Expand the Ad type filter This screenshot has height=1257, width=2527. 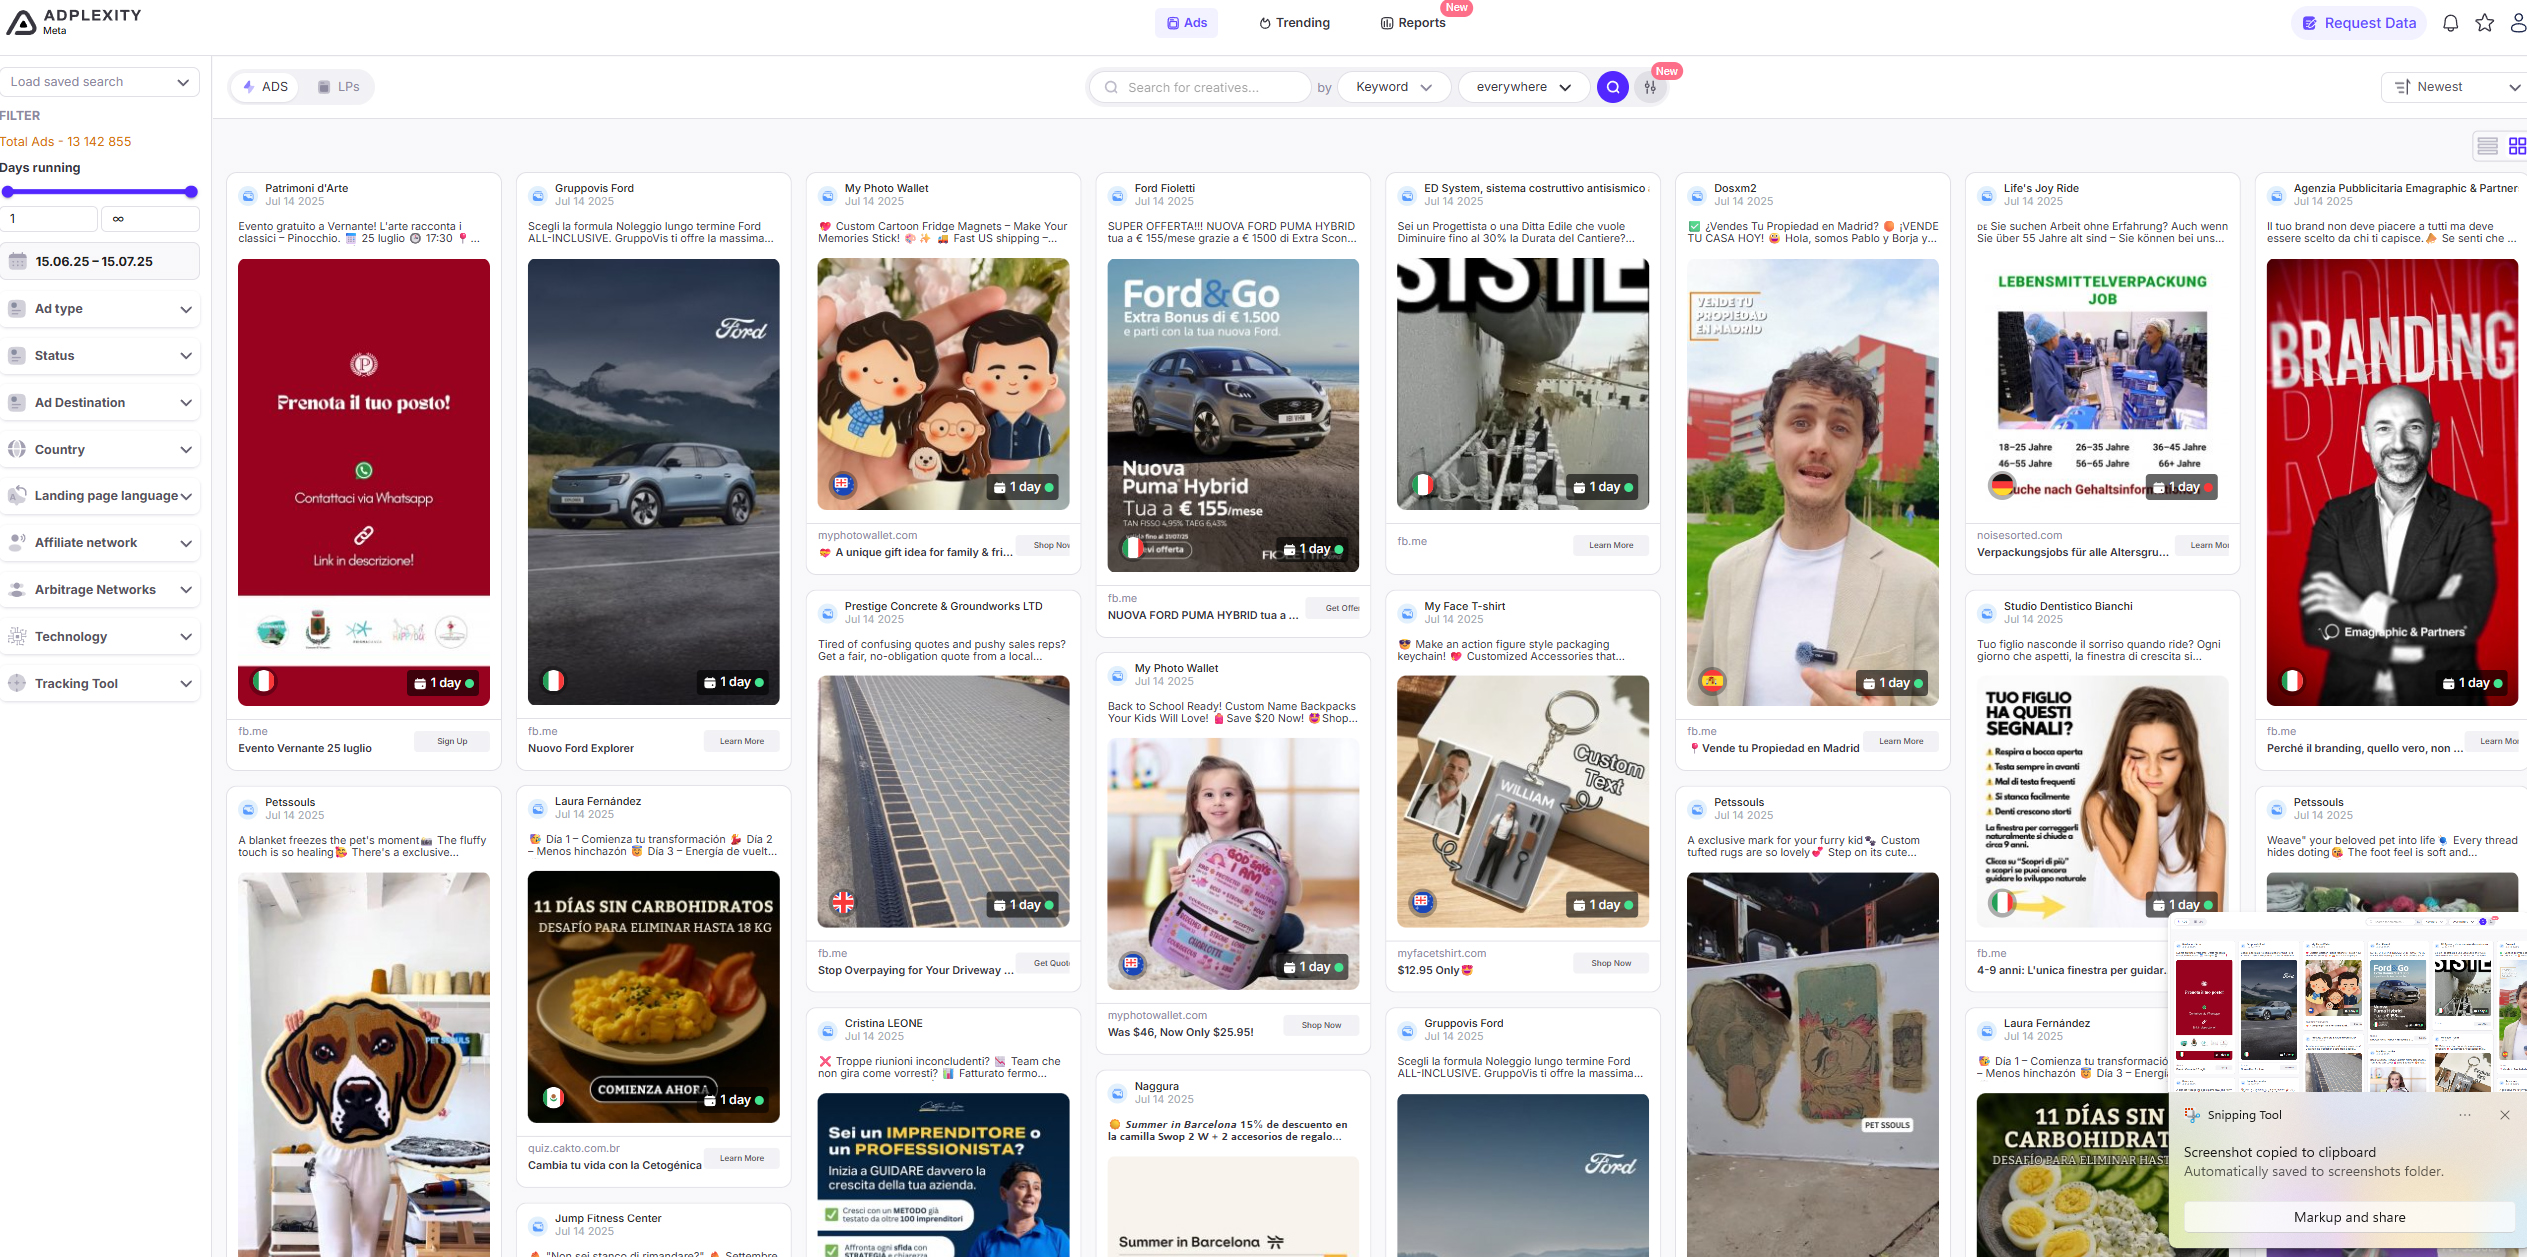click(x=99, y=309)
